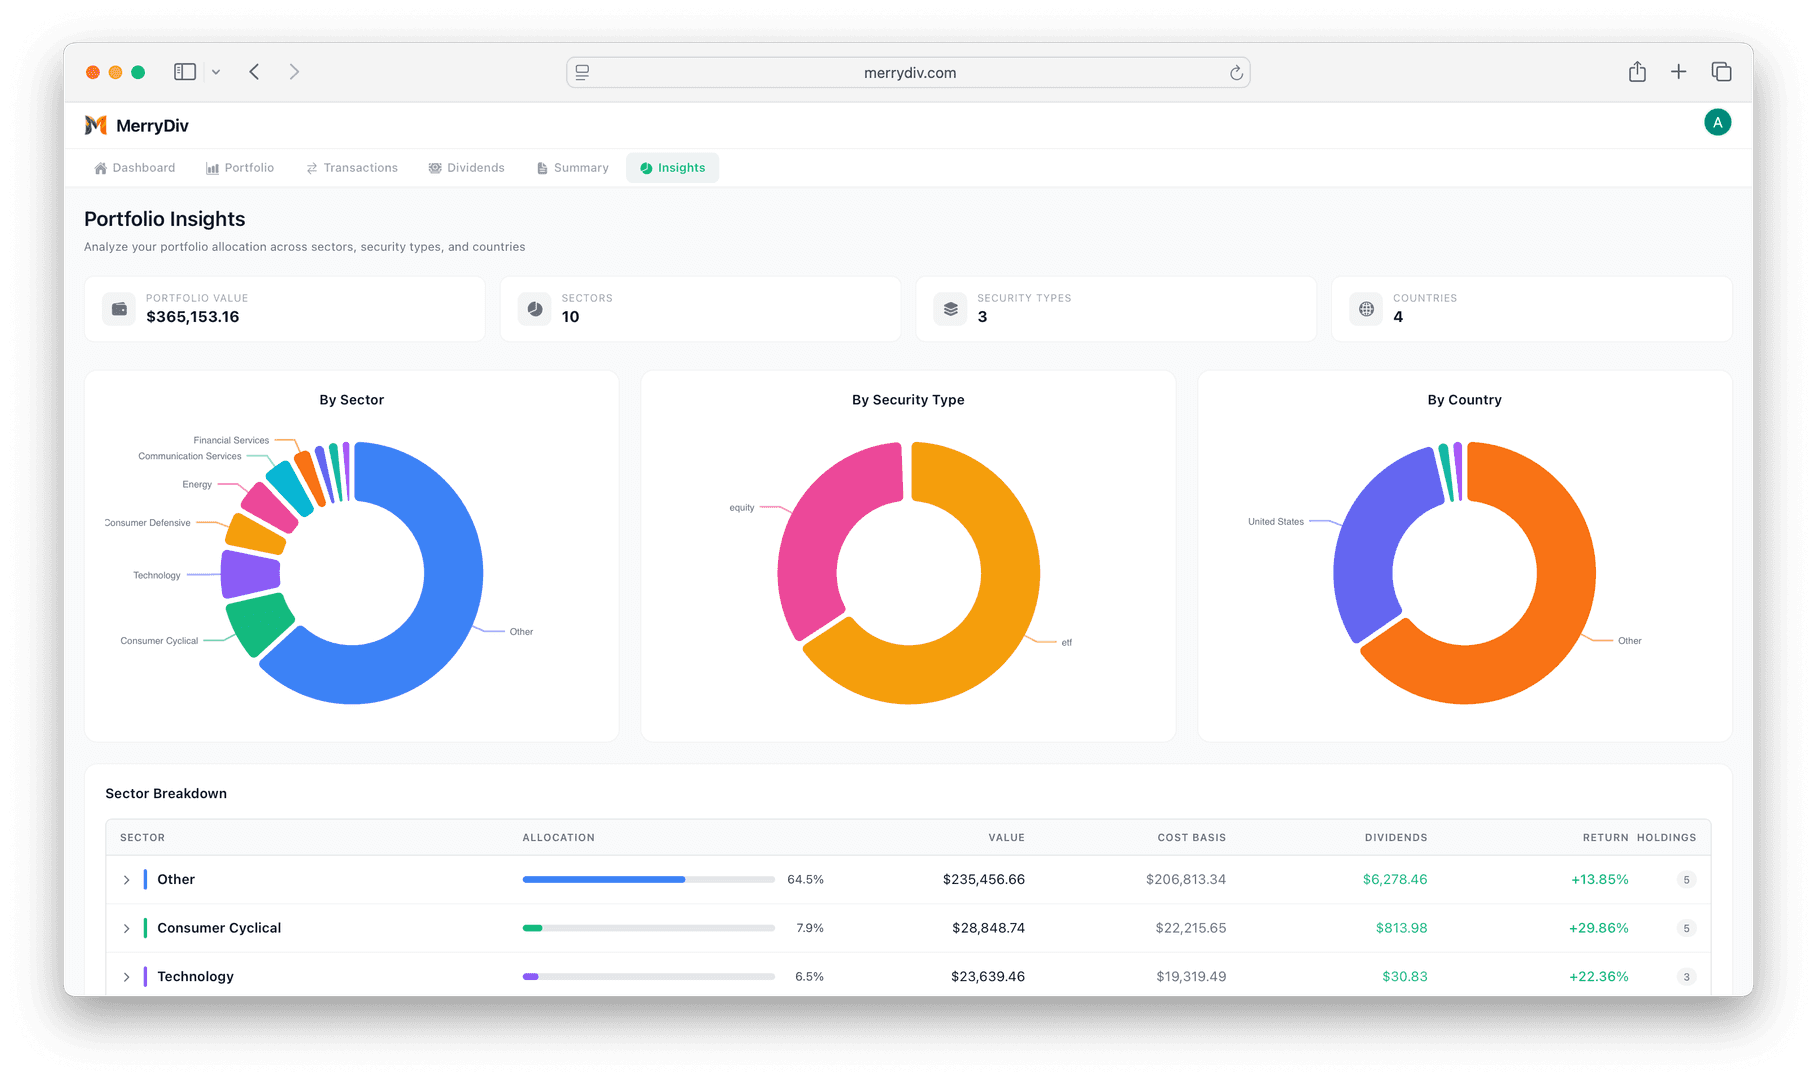
Task: Open the Summary page
Action: [572, 167]
